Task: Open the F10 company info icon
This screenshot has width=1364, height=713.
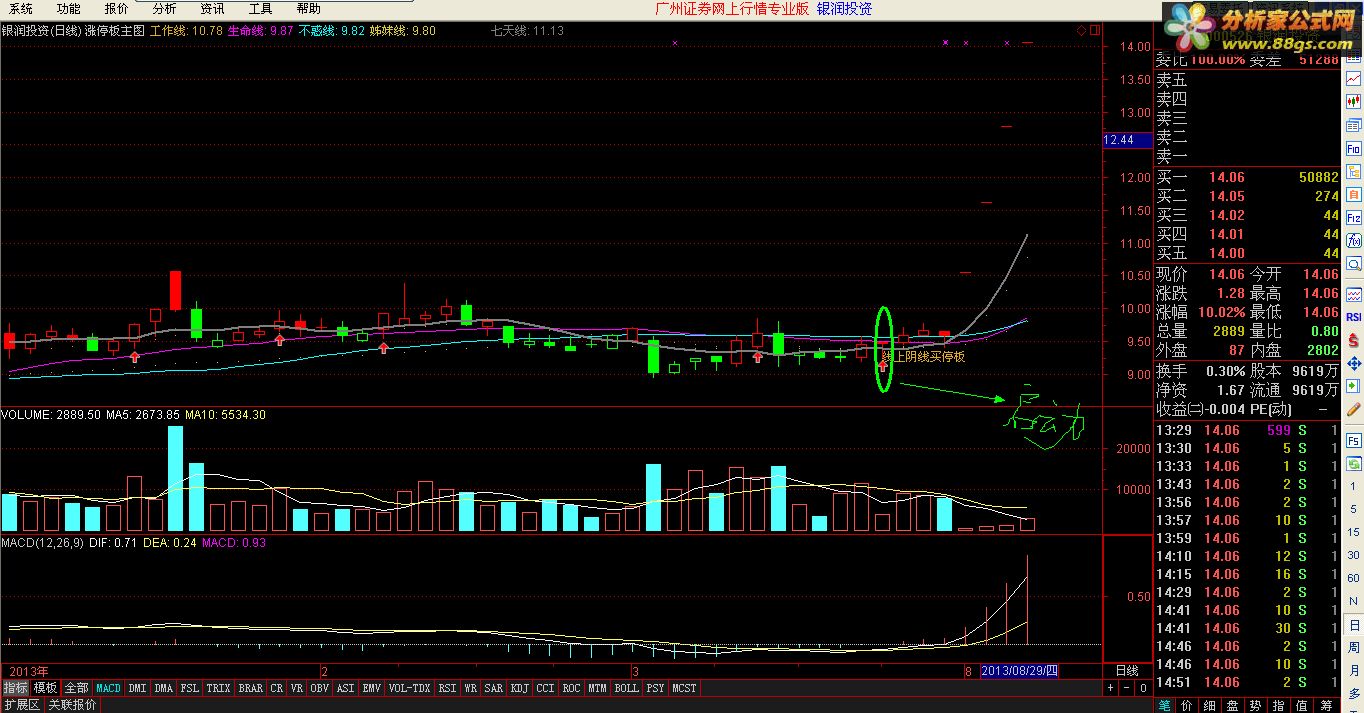Action: point(1354,149)
